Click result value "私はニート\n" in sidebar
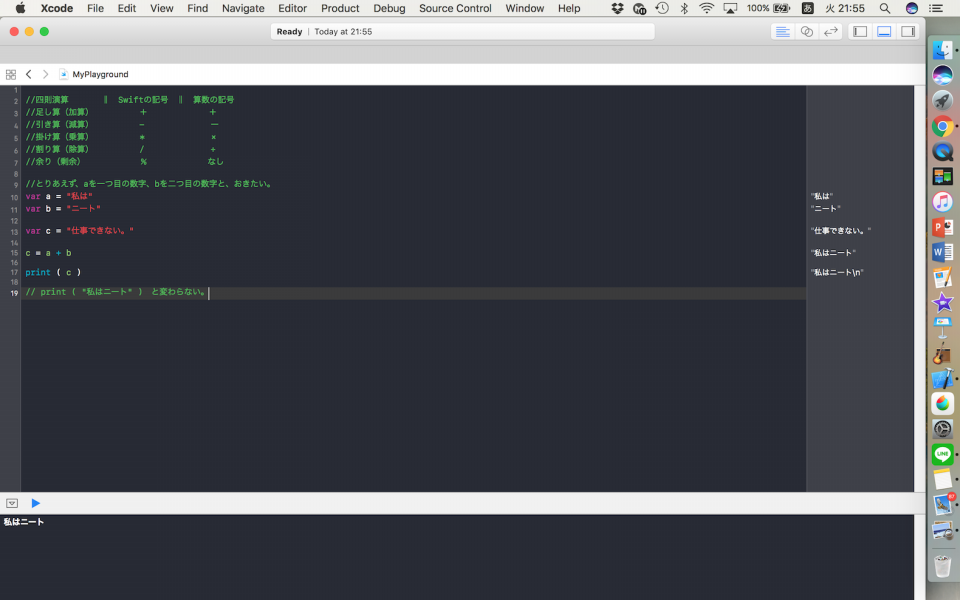960x600 pixels. [837, 272]
